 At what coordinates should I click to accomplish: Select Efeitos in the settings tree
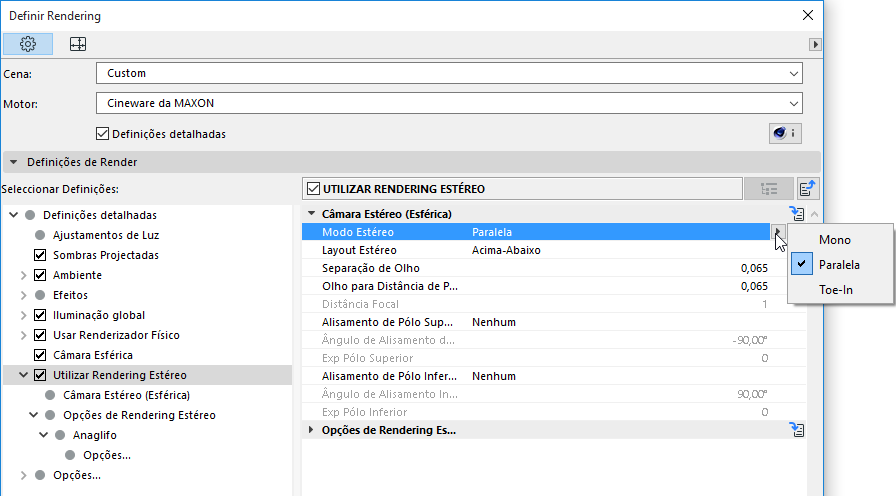pyautogui.click(x=70, y=295)
